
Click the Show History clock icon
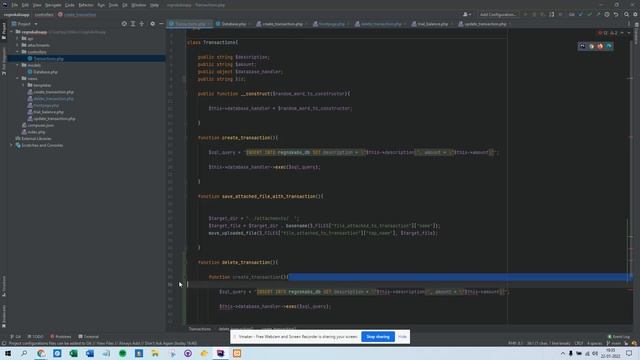coord(607,14)
